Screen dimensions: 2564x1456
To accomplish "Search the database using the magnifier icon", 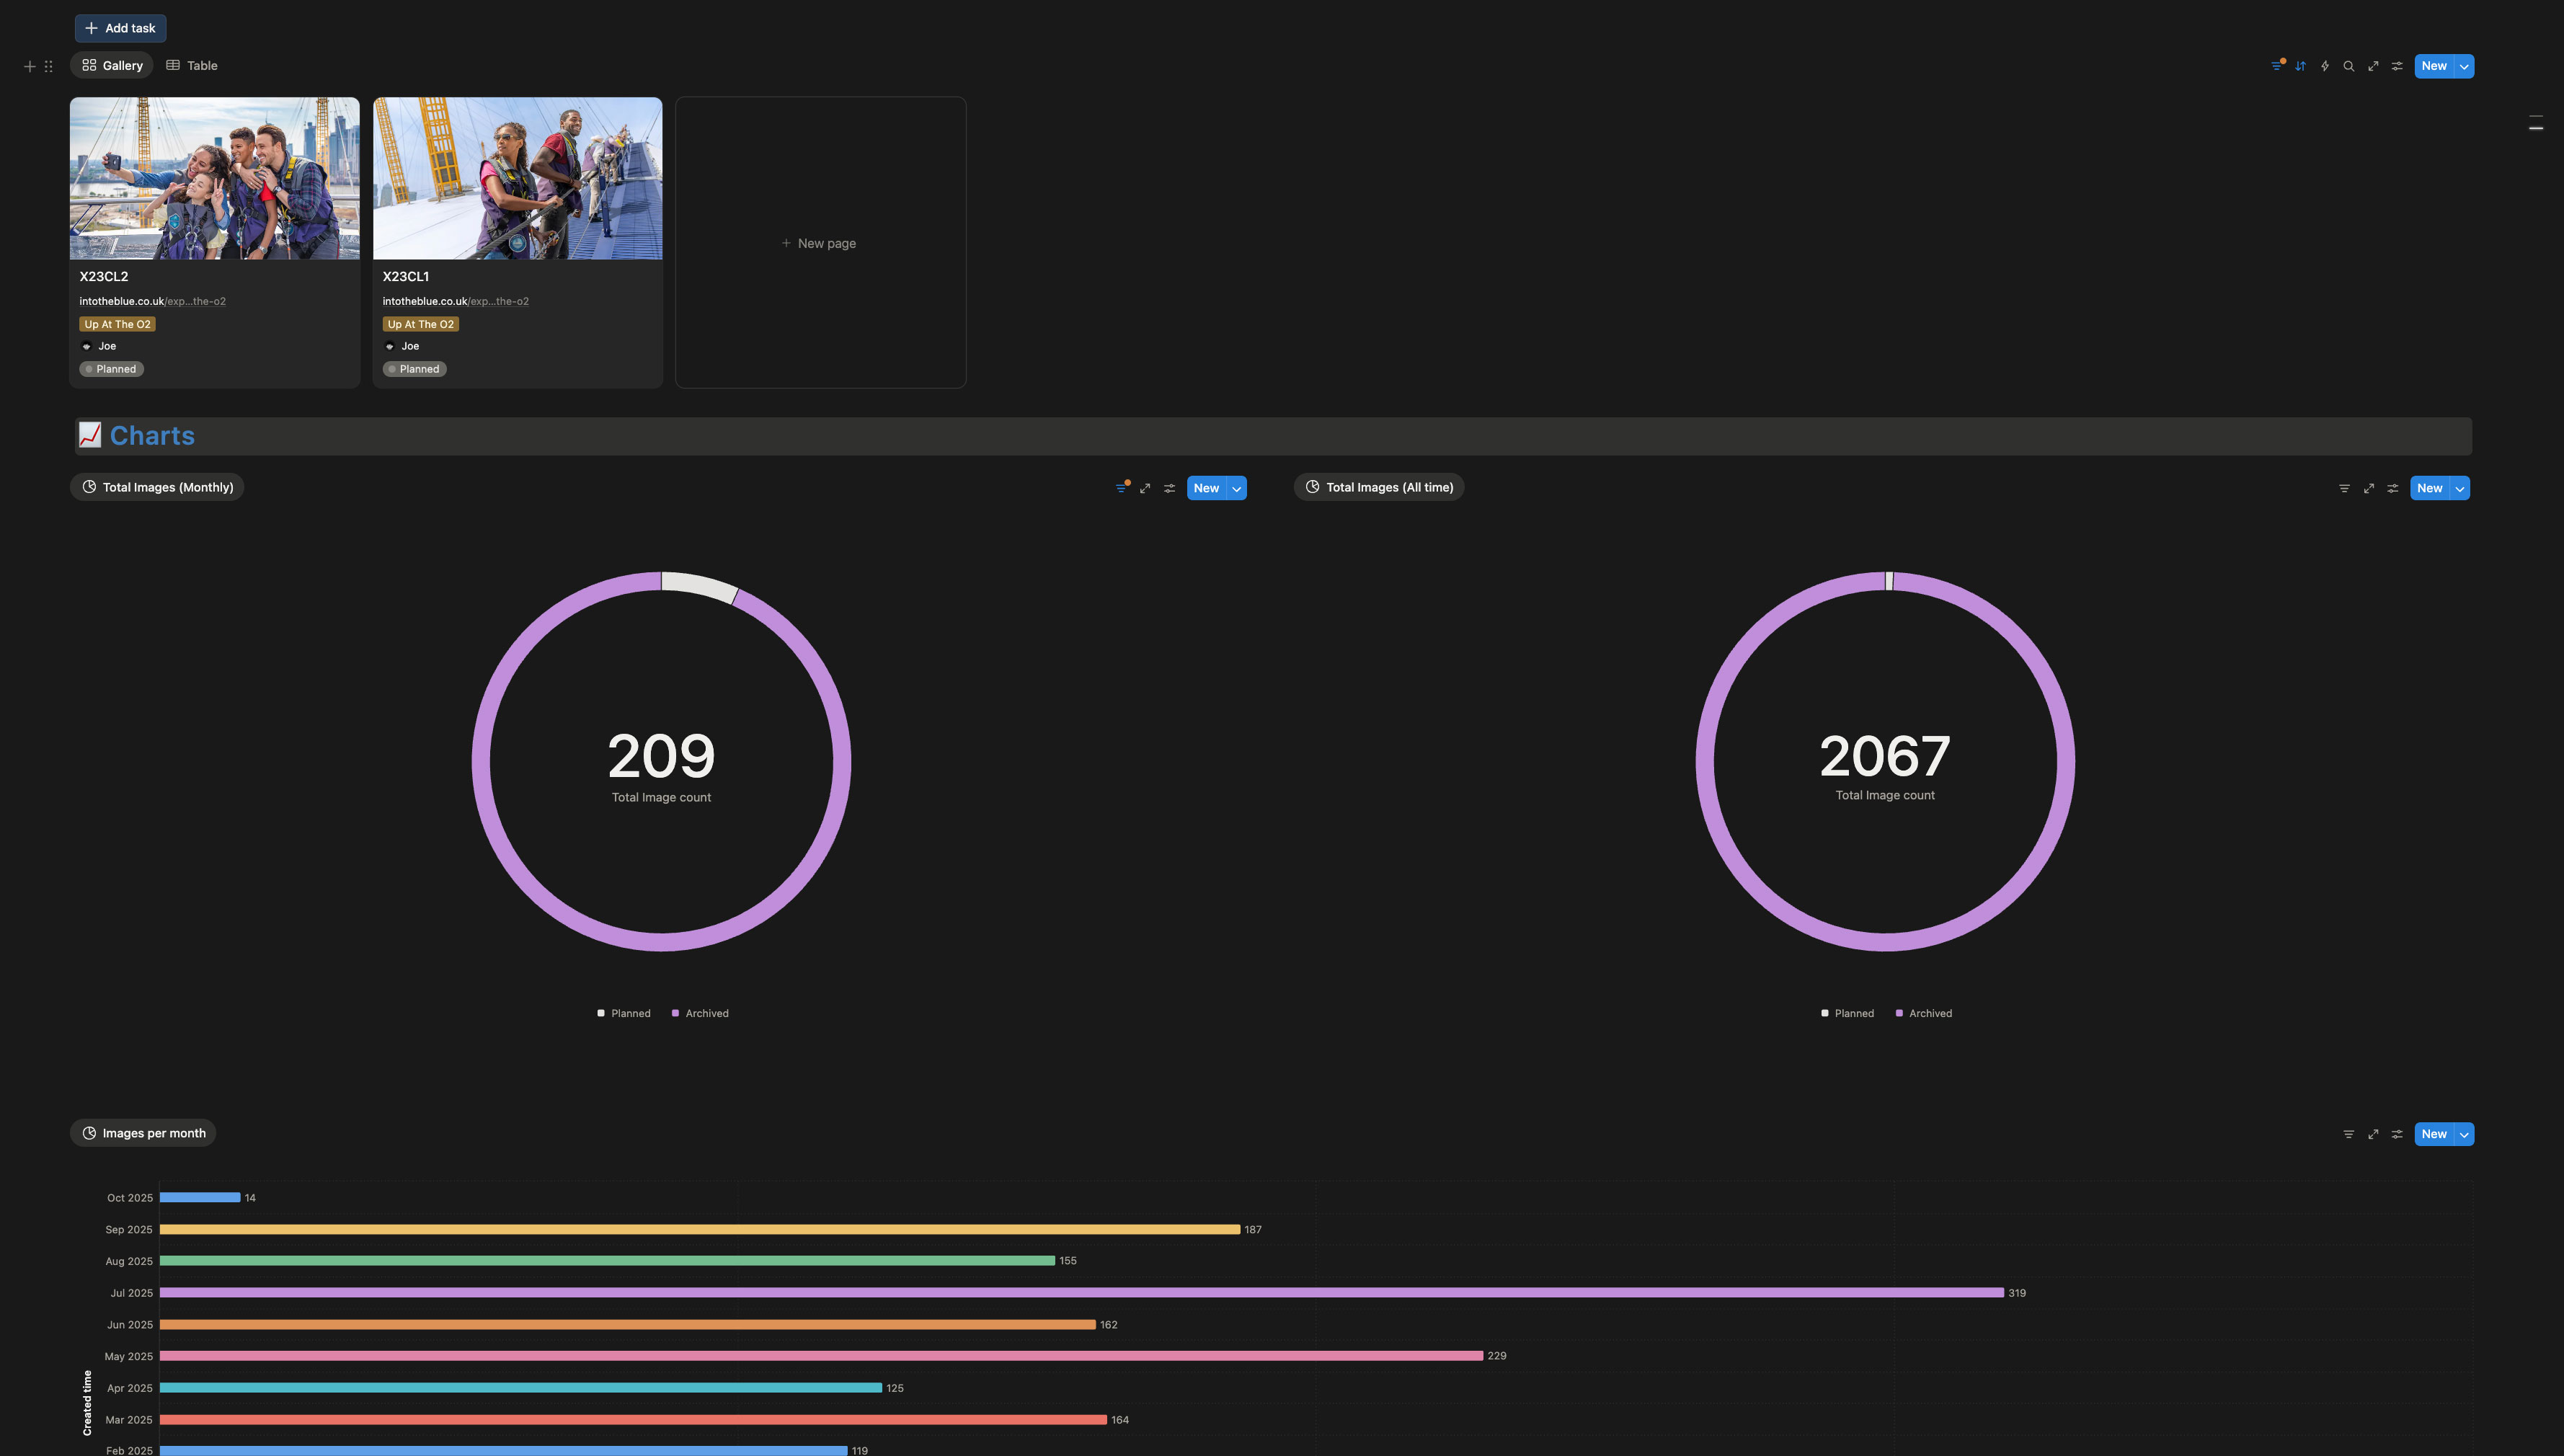I will click(2349, 66).
